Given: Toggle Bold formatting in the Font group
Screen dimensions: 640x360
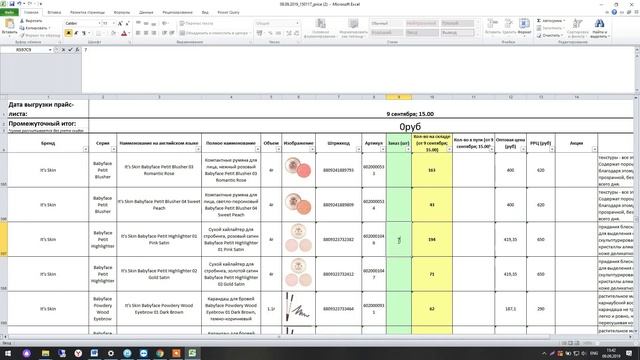Looking at the screenshot, I should tap(69, 33).
